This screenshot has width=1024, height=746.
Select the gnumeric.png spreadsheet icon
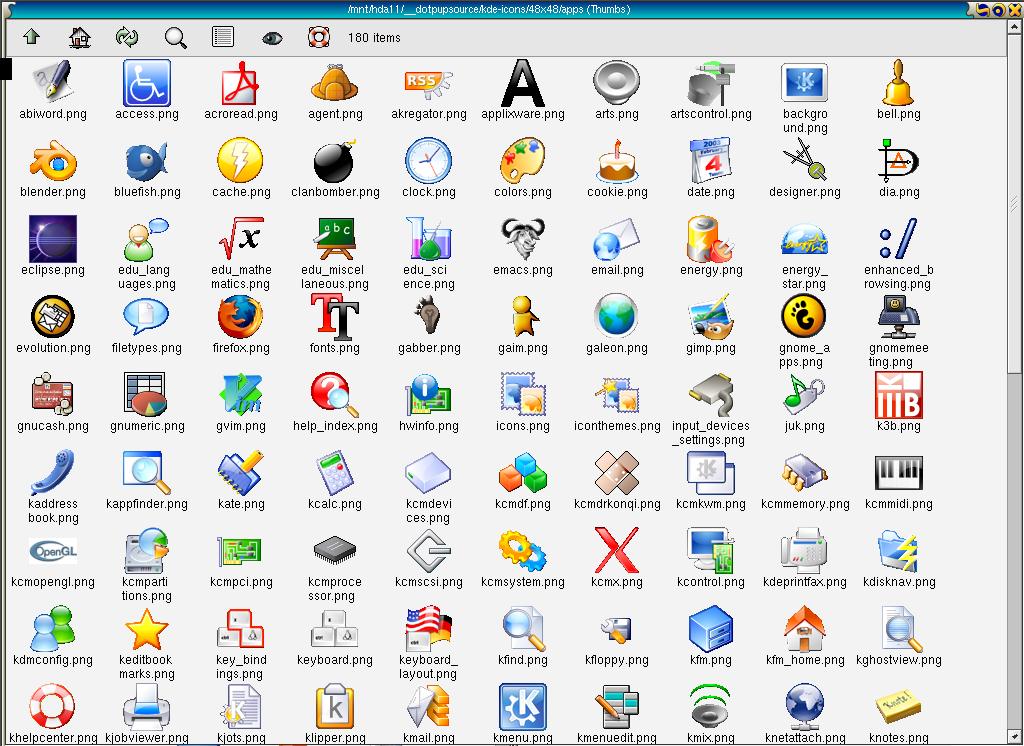[146, 395]
